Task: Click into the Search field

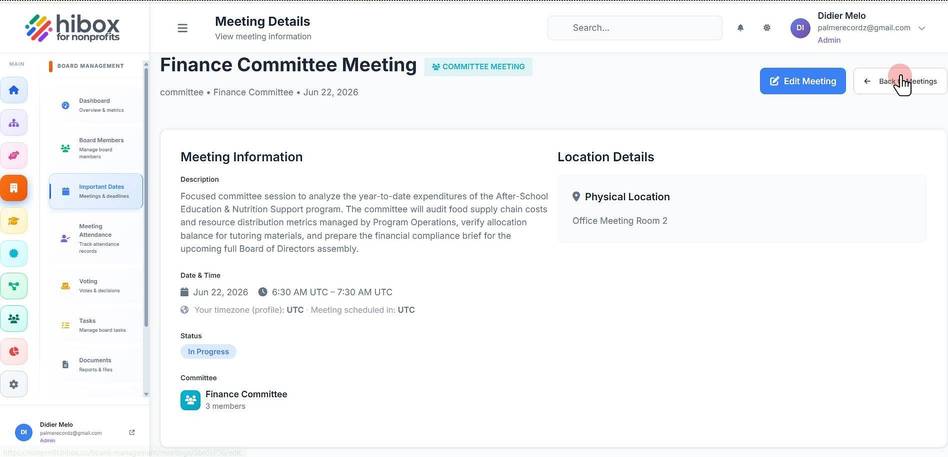Action: click(634, 28)
